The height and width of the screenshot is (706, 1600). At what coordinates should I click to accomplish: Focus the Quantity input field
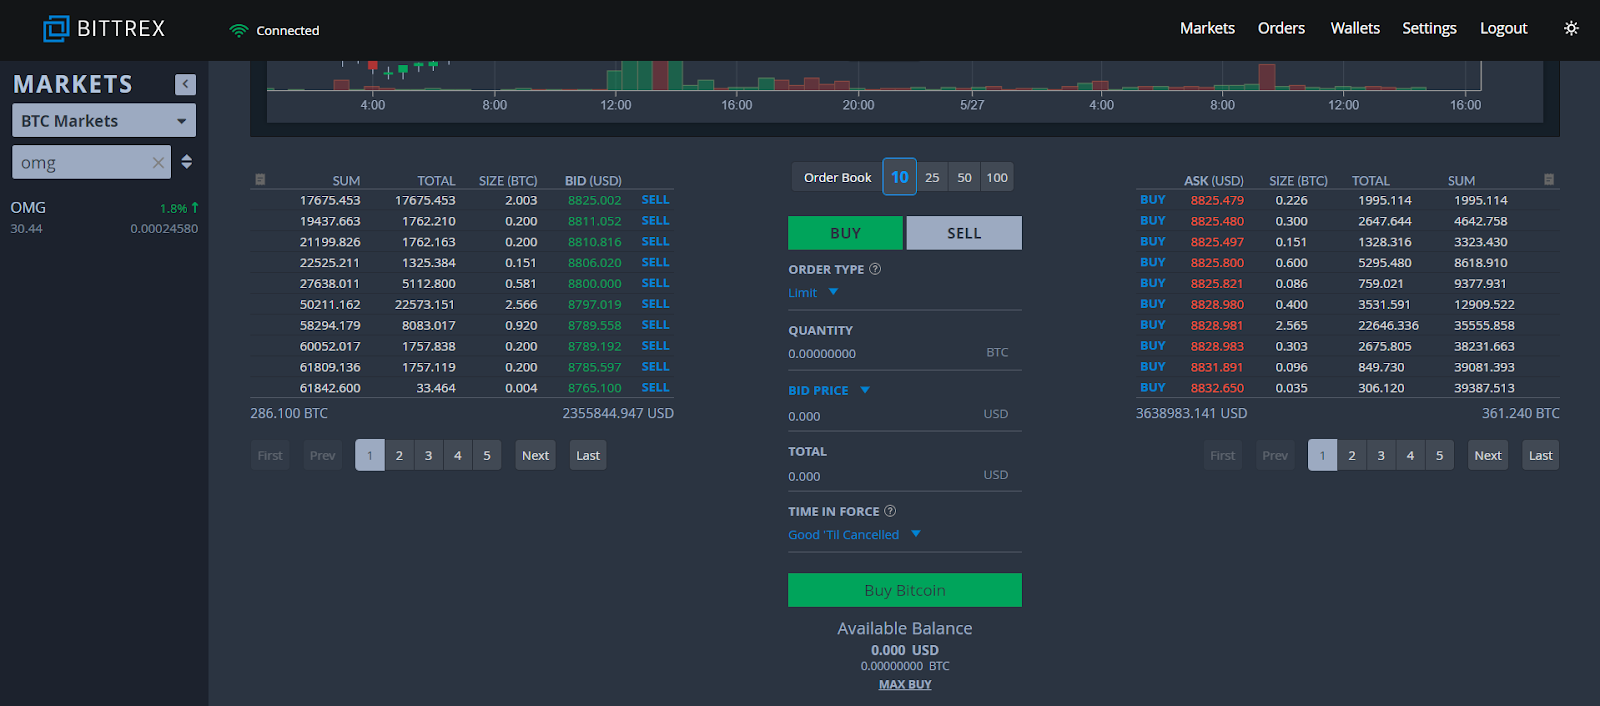[x=905, y=353]
